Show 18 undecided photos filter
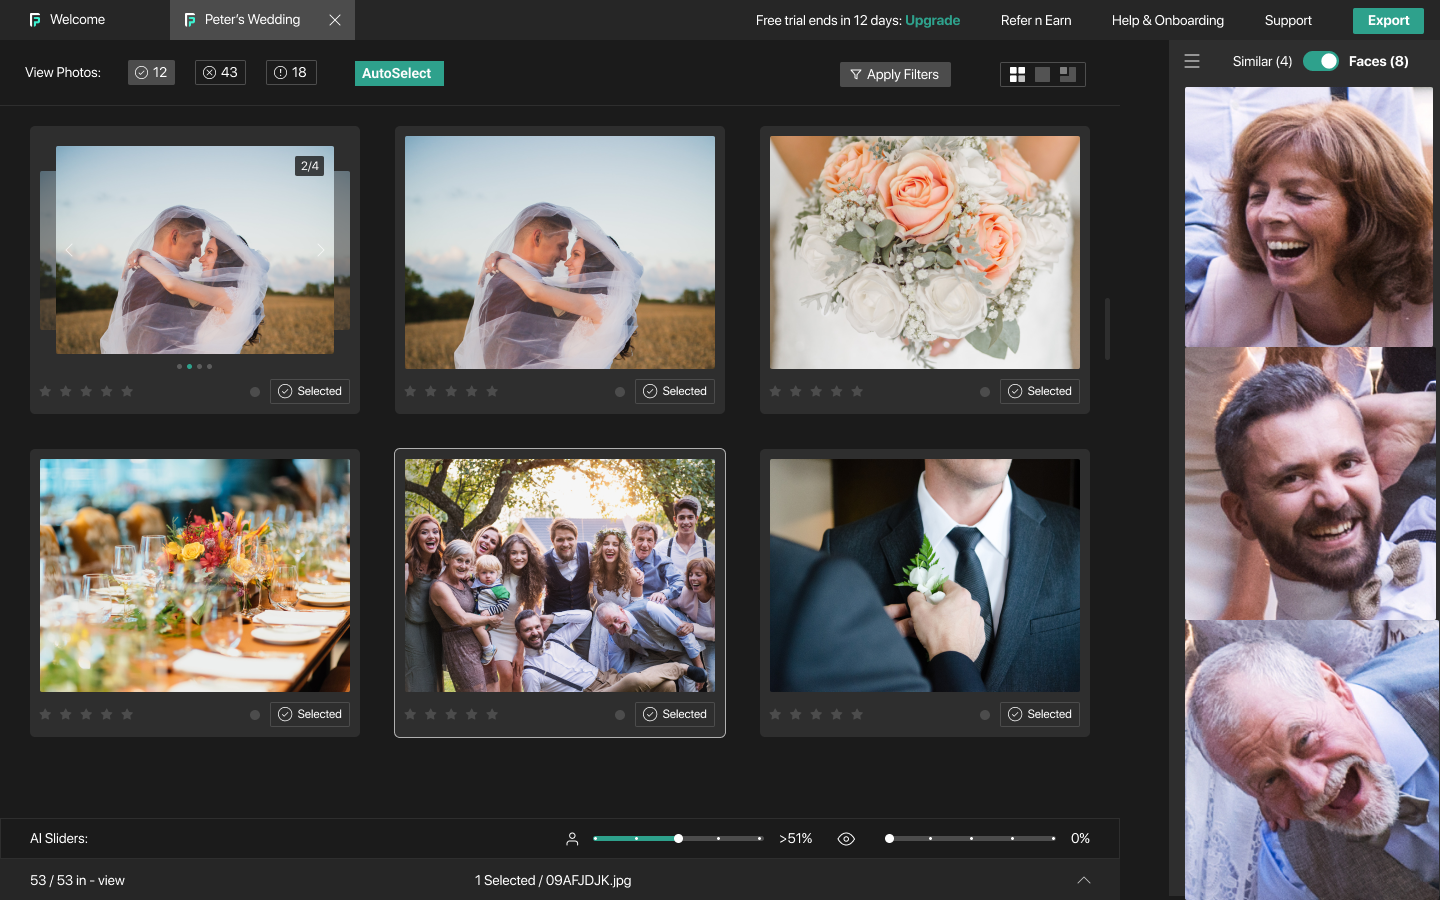Viewport: 1440px width, 900px height. (291, 72)
